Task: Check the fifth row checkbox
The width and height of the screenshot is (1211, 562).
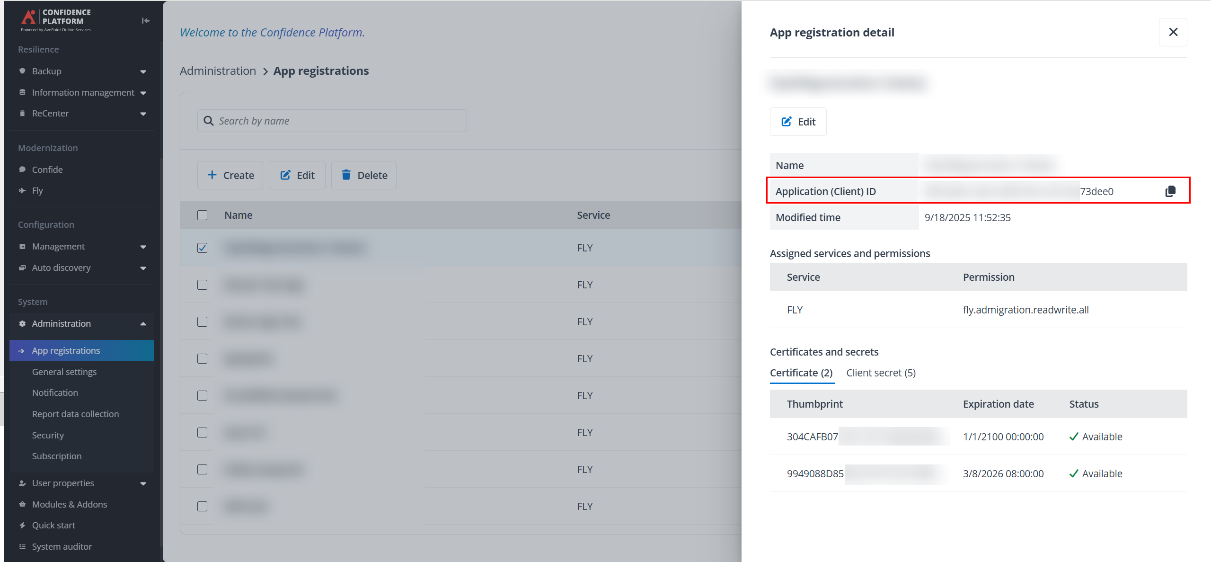Action: [x=203, y=396]
